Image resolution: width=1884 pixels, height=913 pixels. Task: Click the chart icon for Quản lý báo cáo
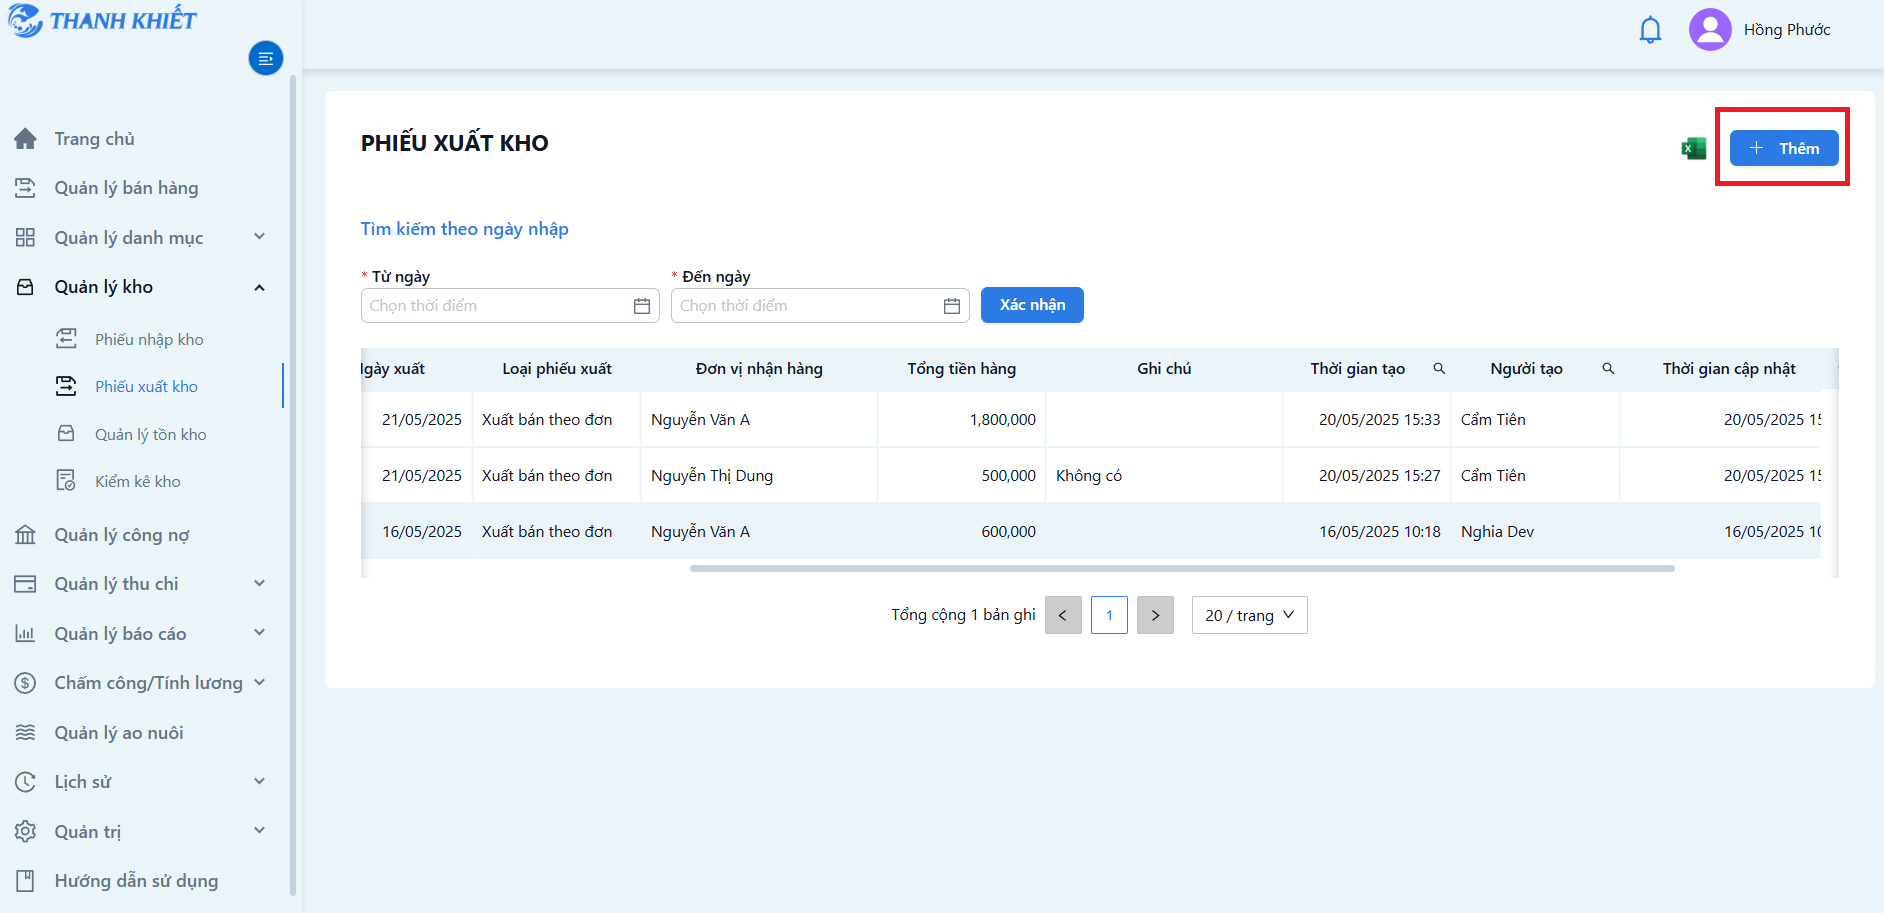click(26, 633)
